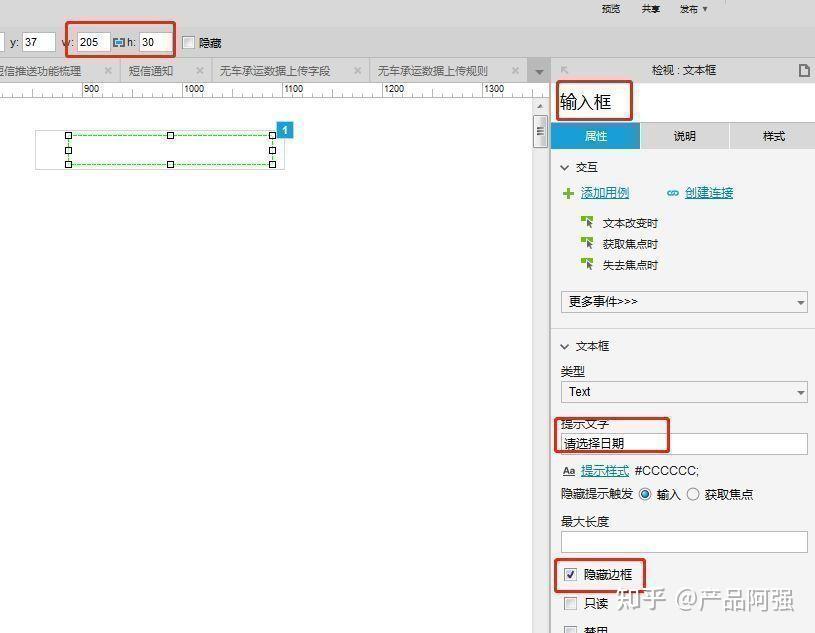Viewport: 815px width, 633px height.
Task: Toggle the lock aspect ratio icon between w and h
Action: click(119, 42)
